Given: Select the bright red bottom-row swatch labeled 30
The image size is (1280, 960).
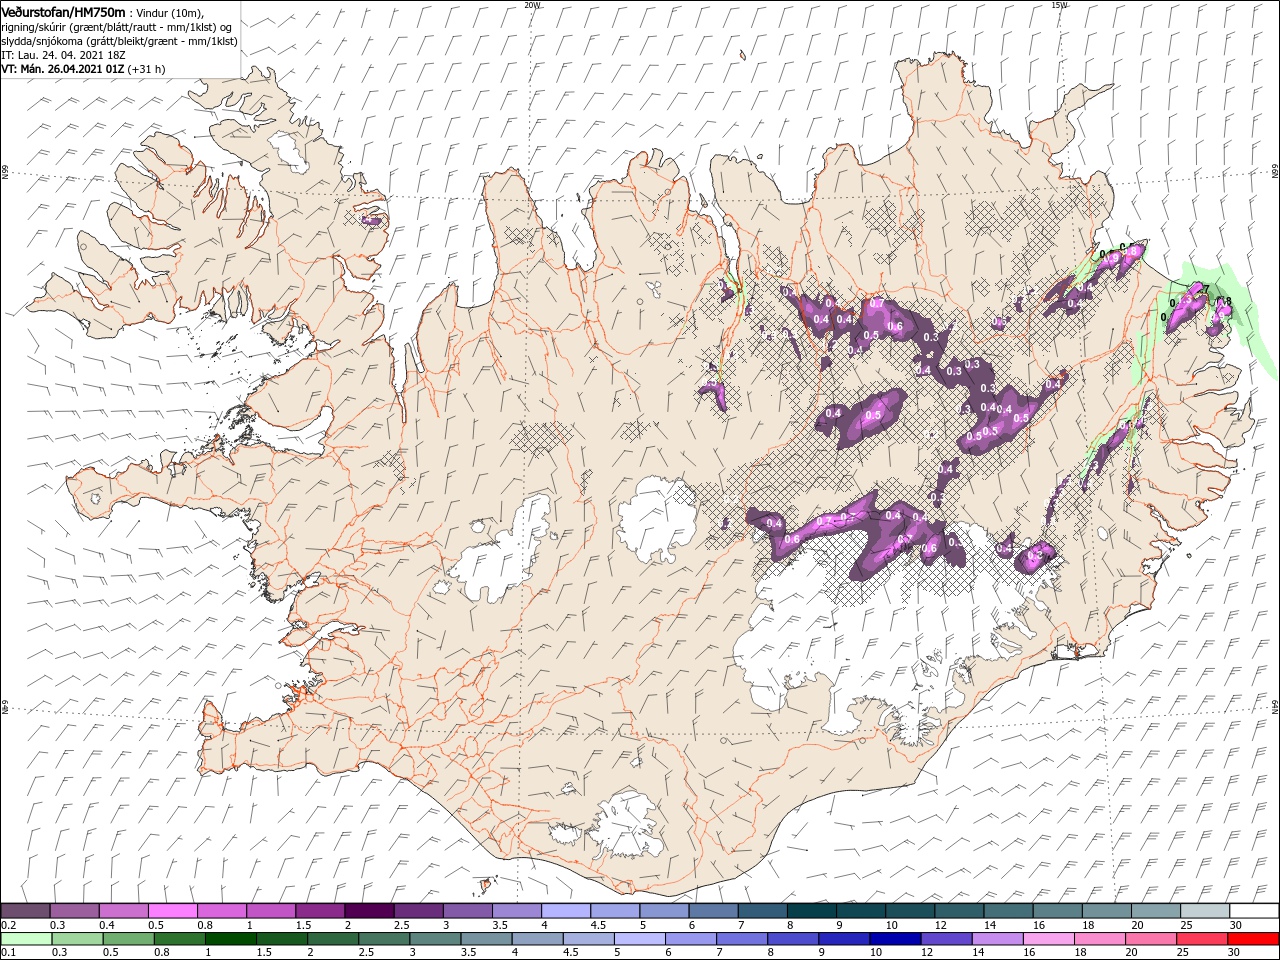Looking at the screenshot, I should [1253, 939].
